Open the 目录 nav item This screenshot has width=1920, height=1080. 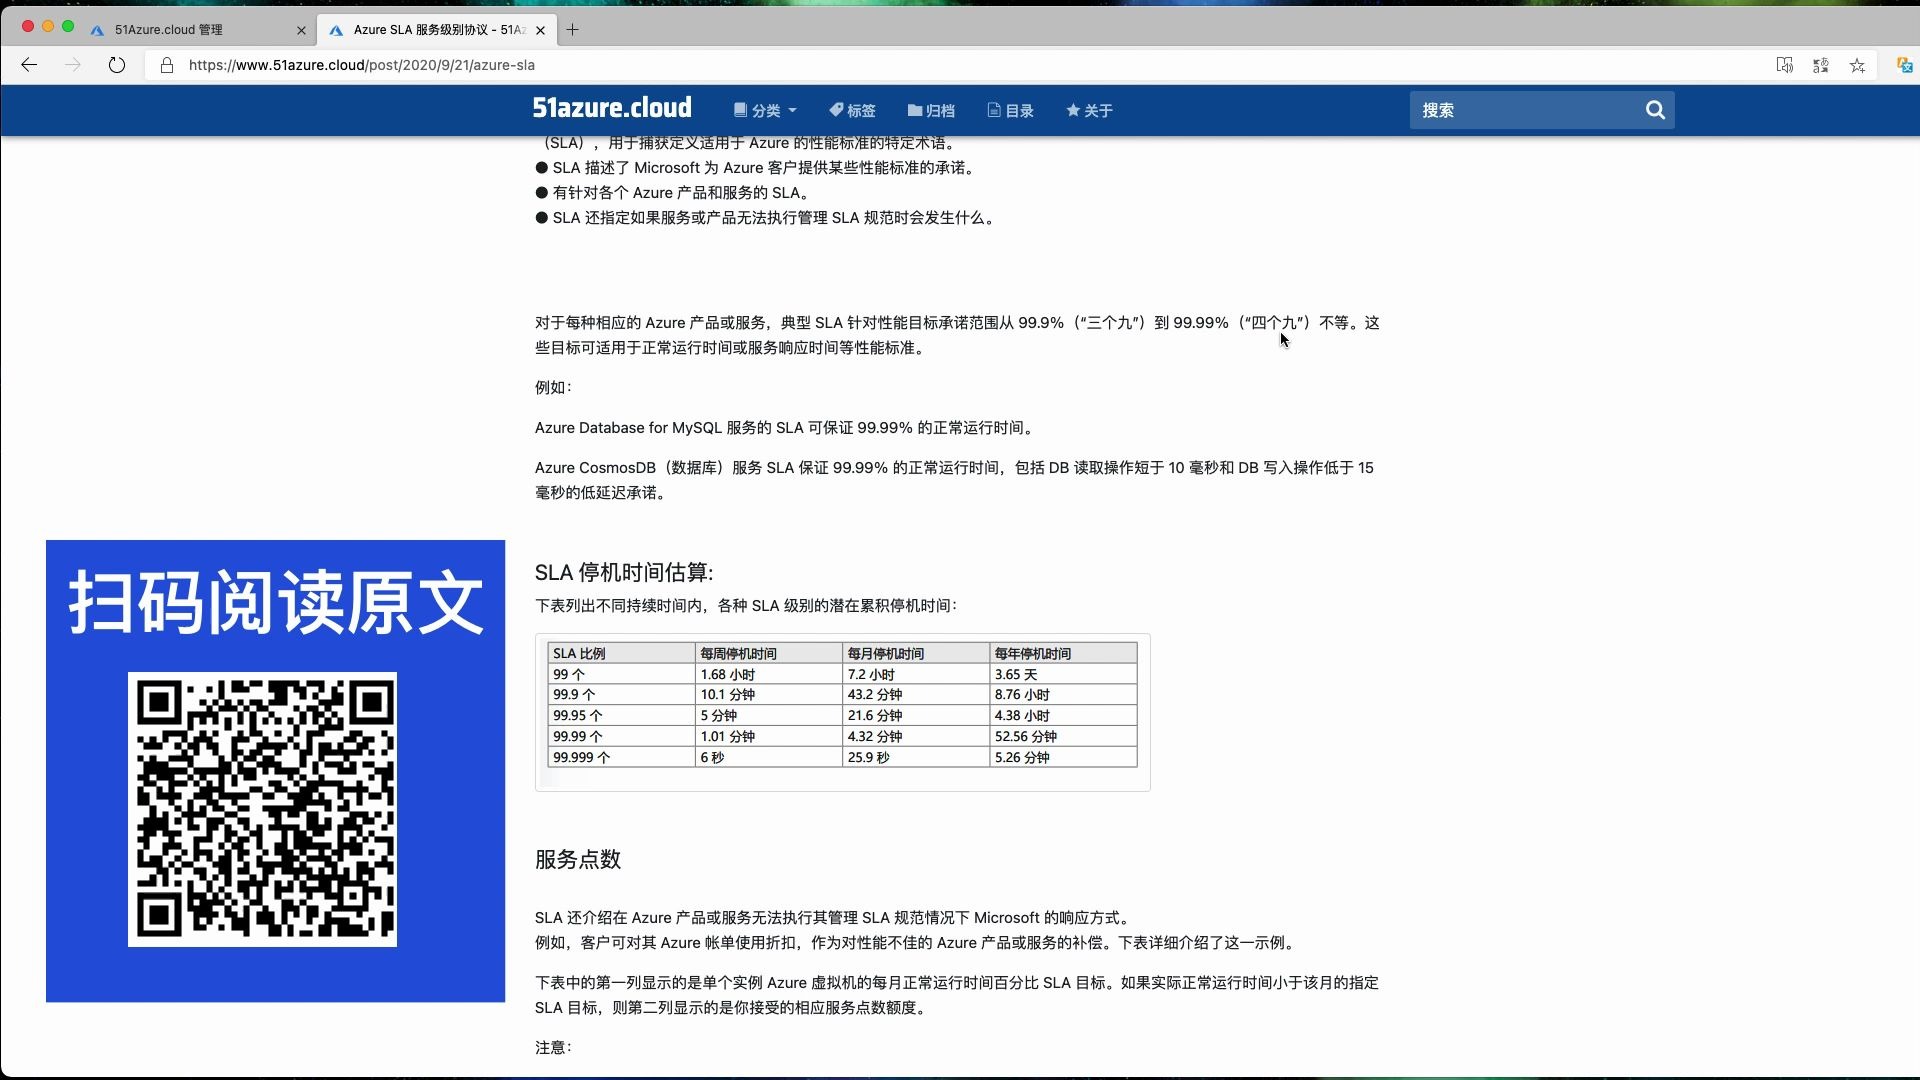point(1010,110)
